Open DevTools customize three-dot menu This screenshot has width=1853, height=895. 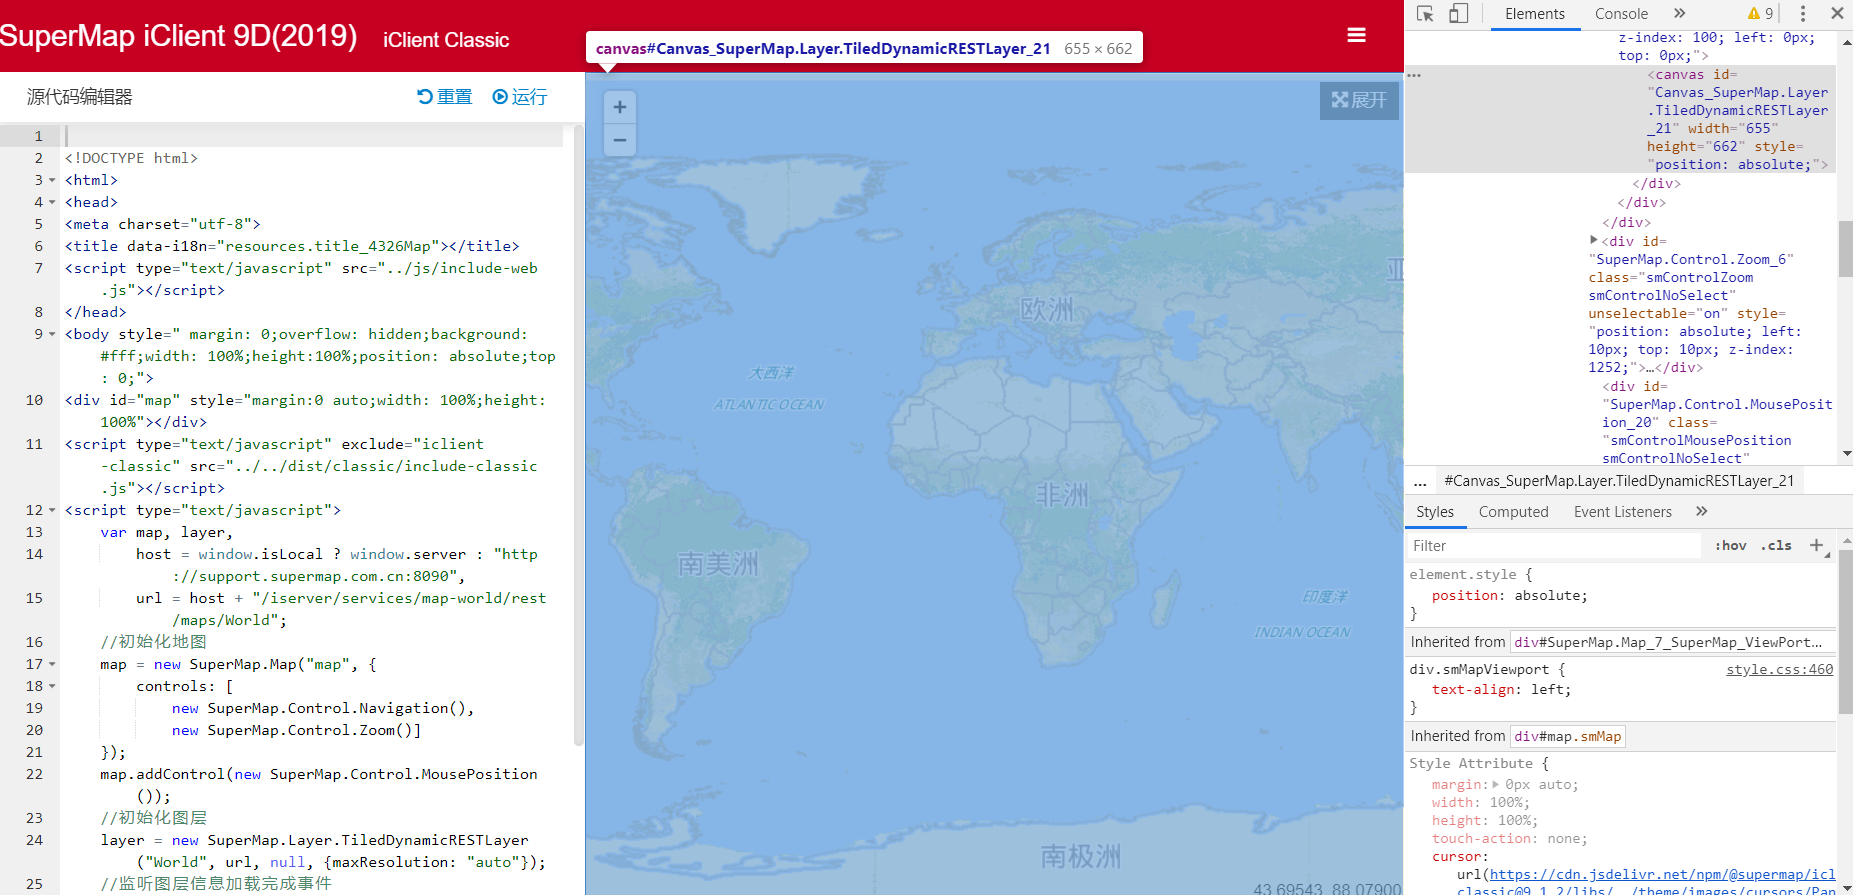click(1803, 14)
